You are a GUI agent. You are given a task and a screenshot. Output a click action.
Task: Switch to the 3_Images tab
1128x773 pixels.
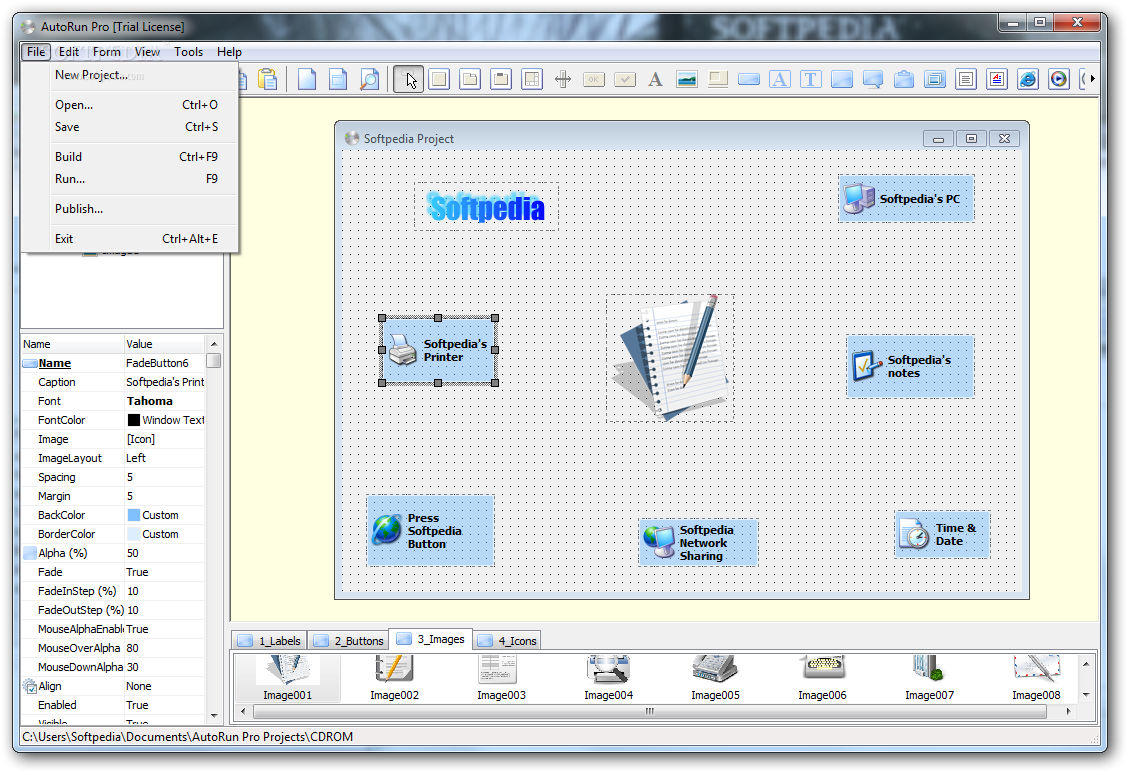(x=431, y=639)
